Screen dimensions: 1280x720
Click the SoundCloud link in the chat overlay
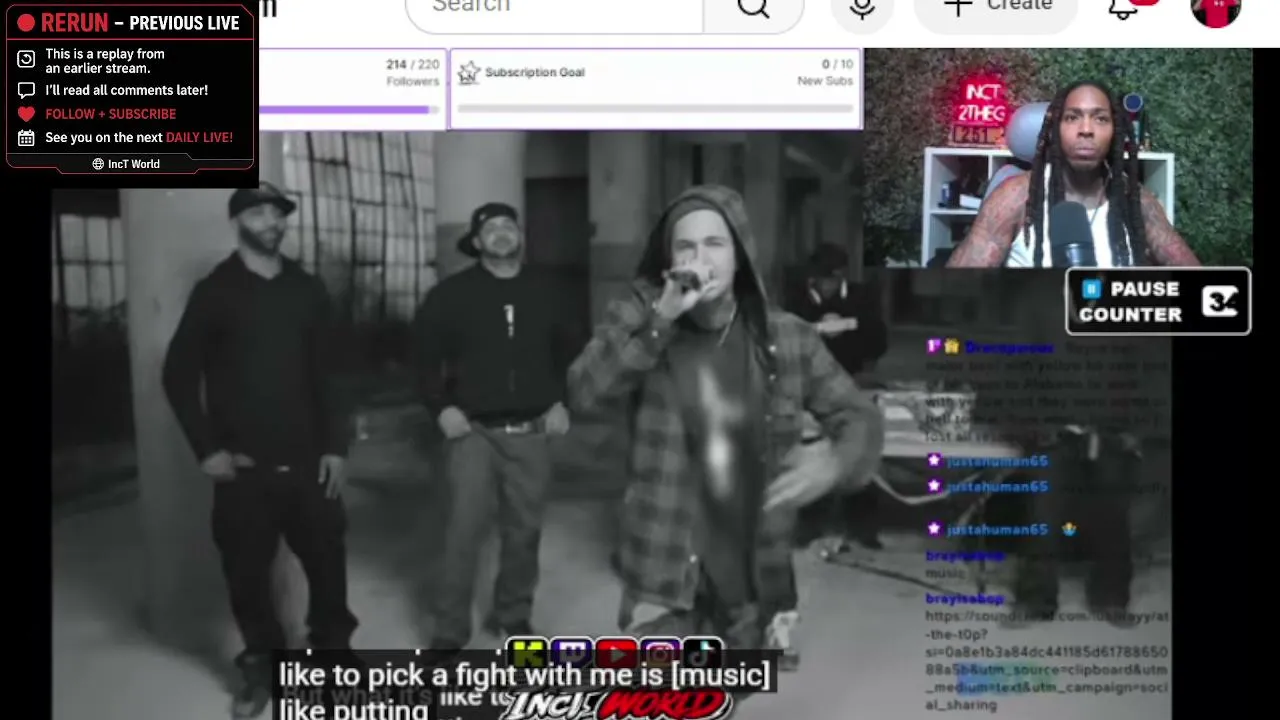1046,660
